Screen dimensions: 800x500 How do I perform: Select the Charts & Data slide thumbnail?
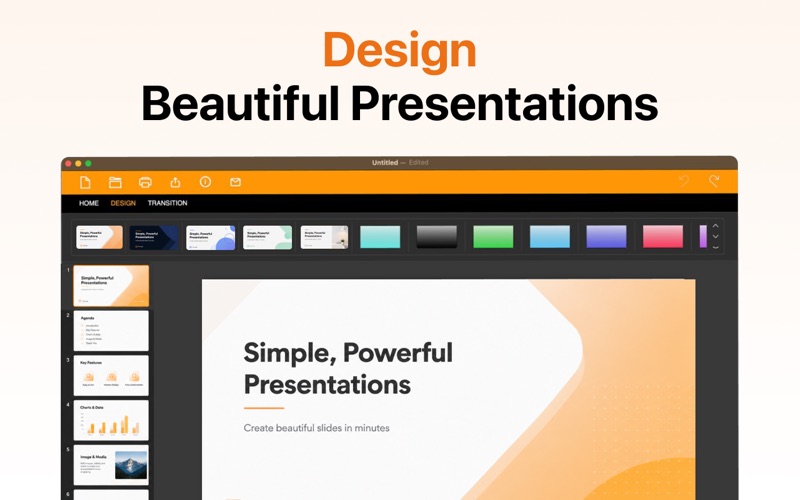tap(111, 420)
